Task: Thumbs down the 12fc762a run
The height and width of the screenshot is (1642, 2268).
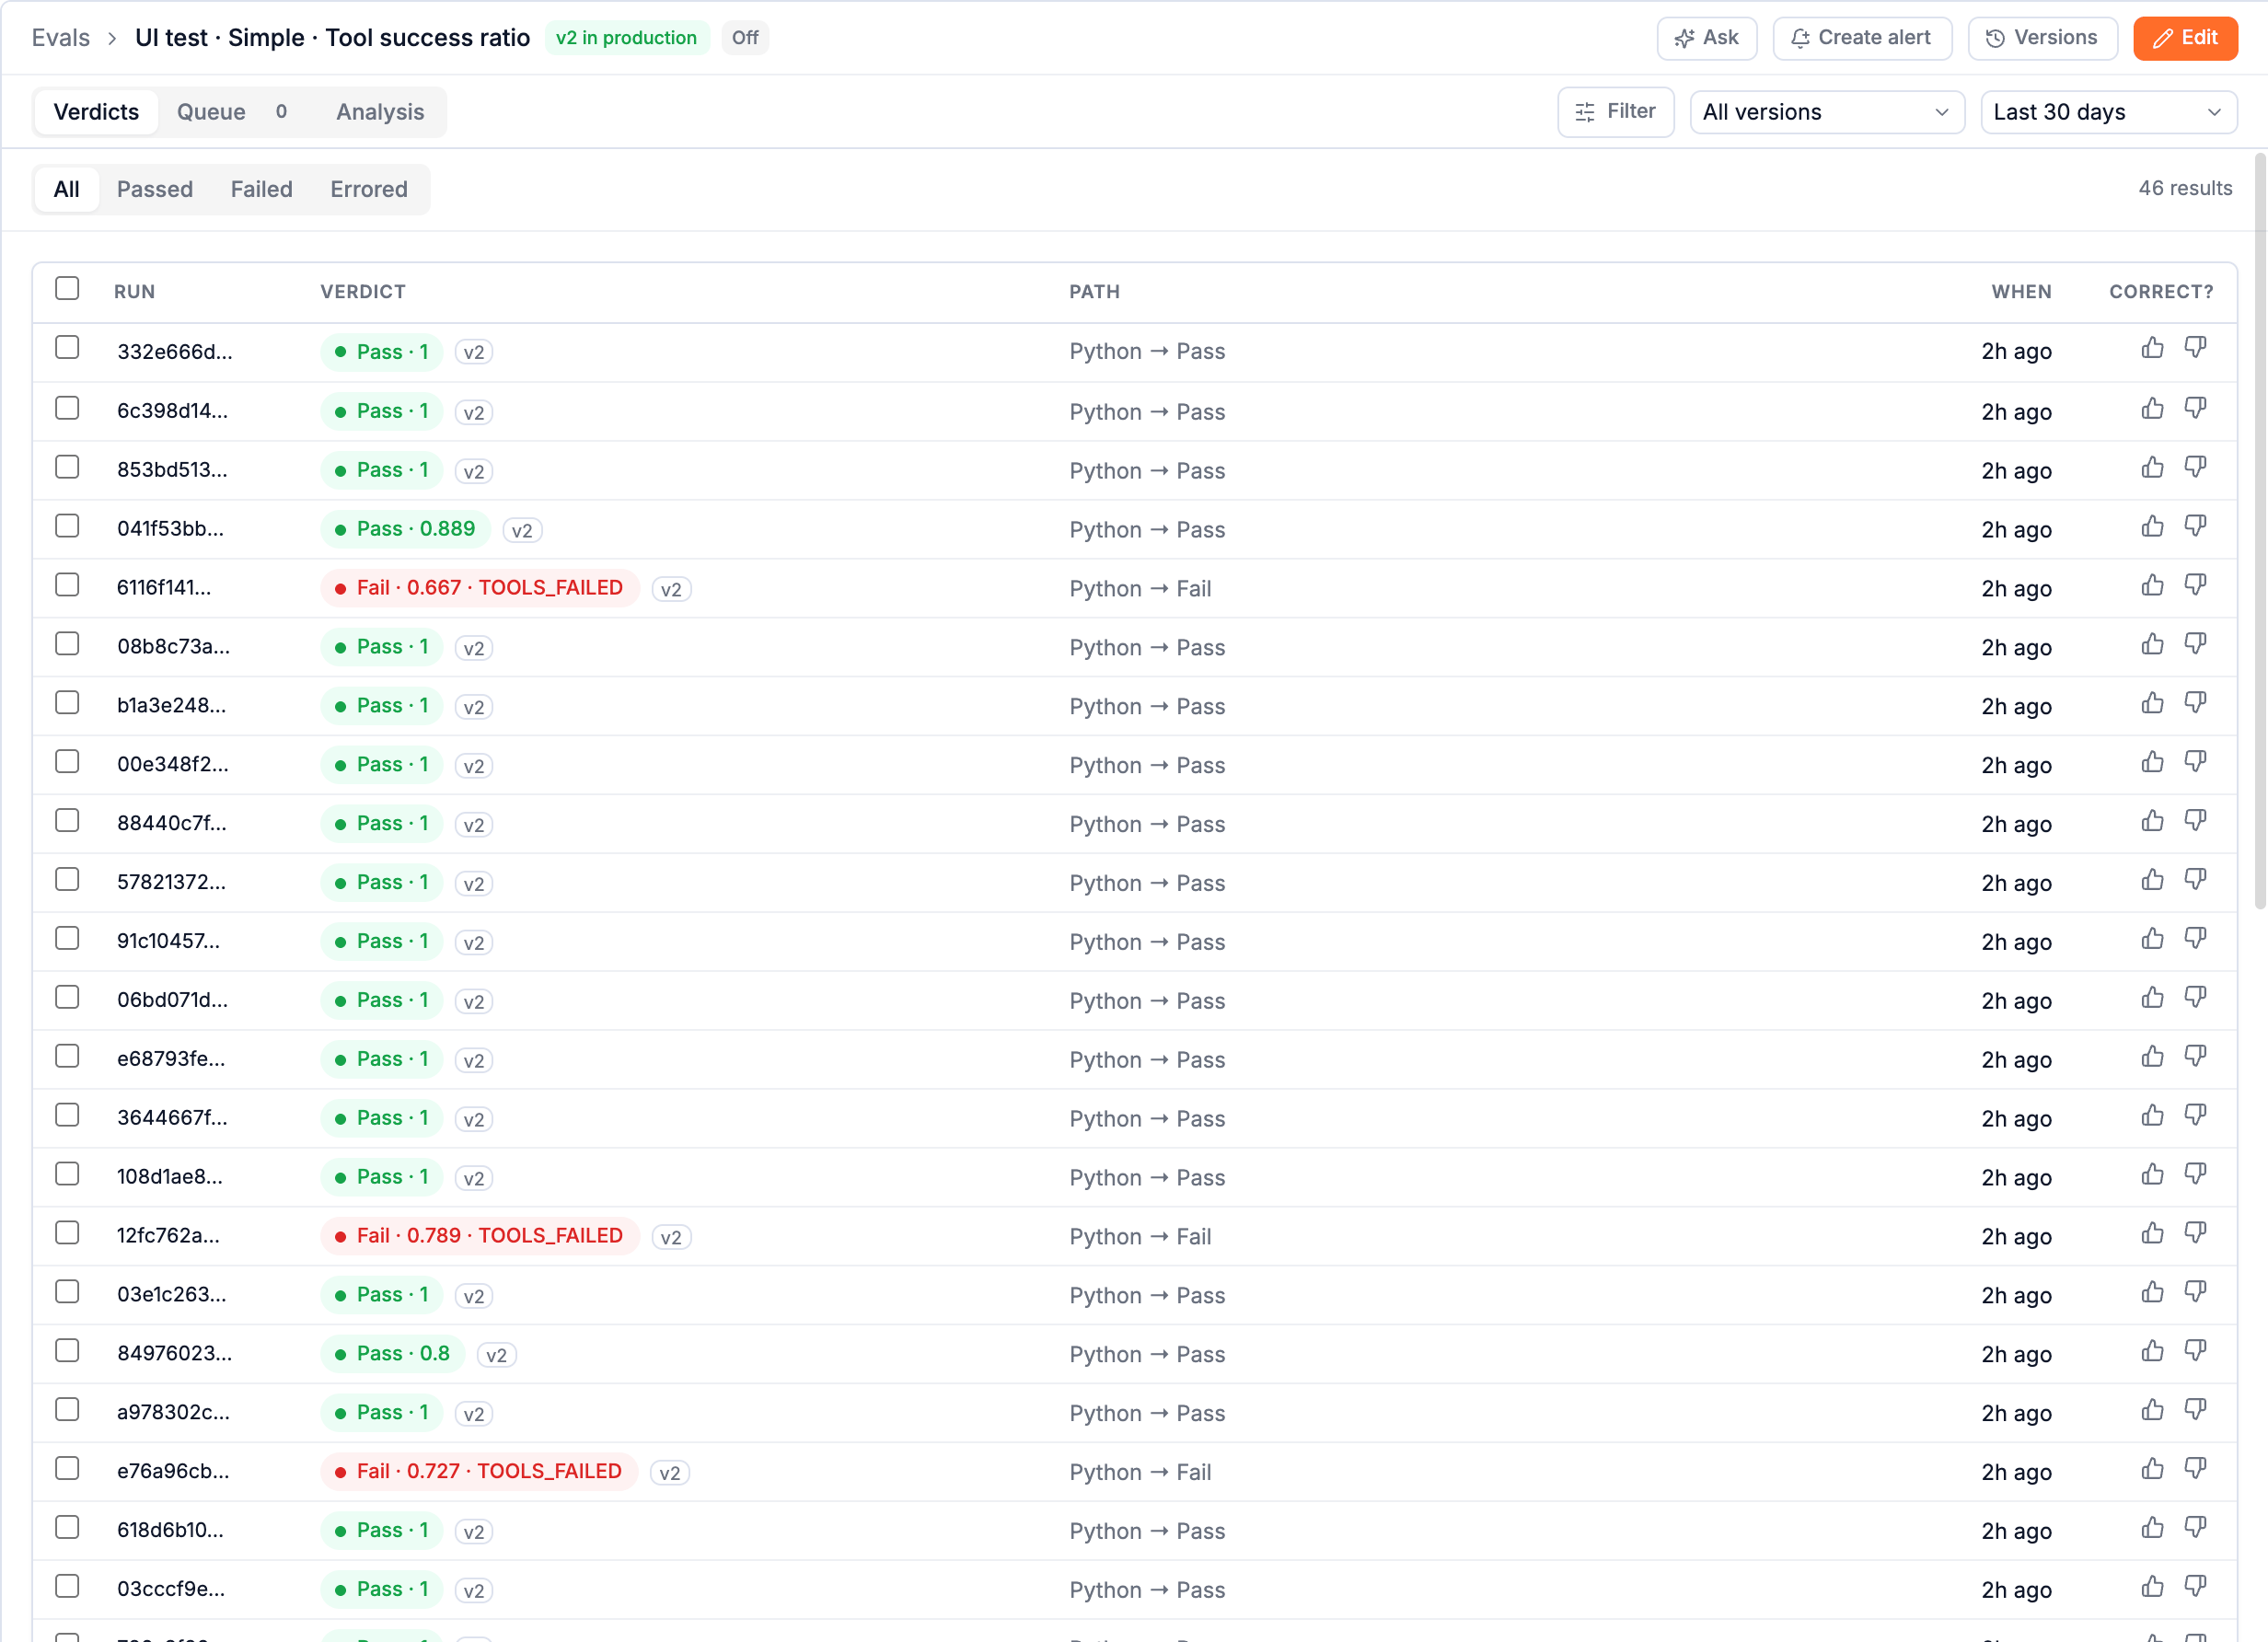Action: 2195,1233
